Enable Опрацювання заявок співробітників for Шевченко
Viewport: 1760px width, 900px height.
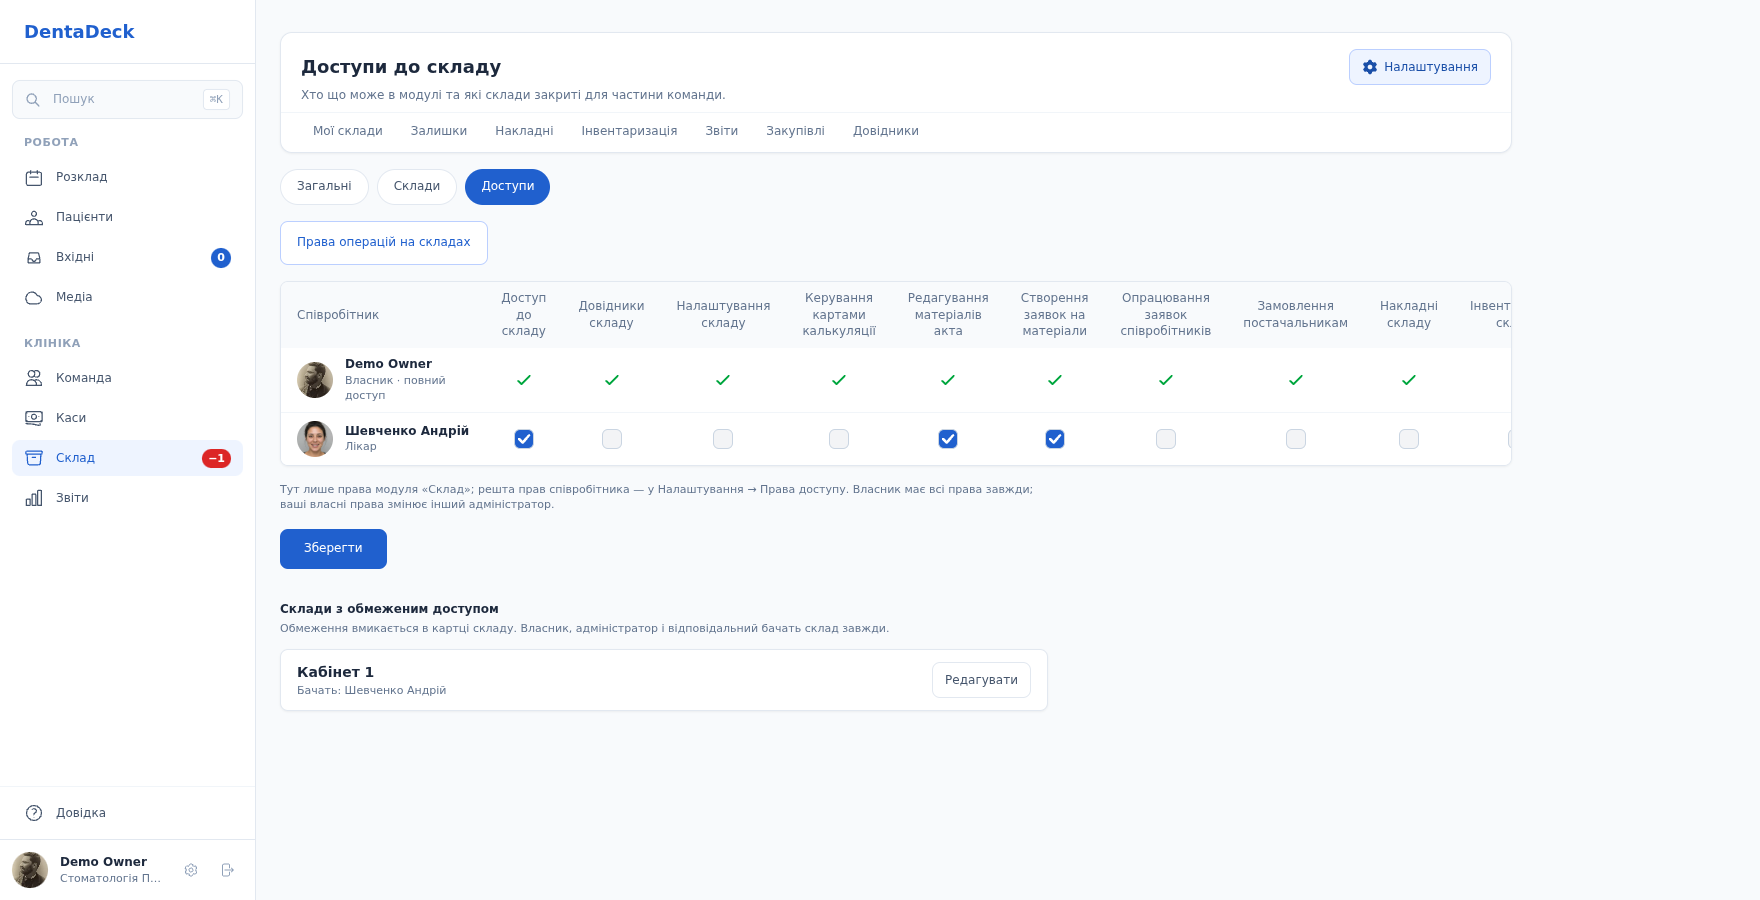tap(1166, 439)
